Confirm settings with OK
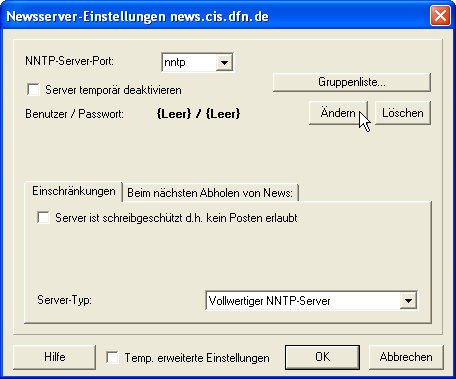The height and width of the screenshot is (379, 456). [322, 357]
